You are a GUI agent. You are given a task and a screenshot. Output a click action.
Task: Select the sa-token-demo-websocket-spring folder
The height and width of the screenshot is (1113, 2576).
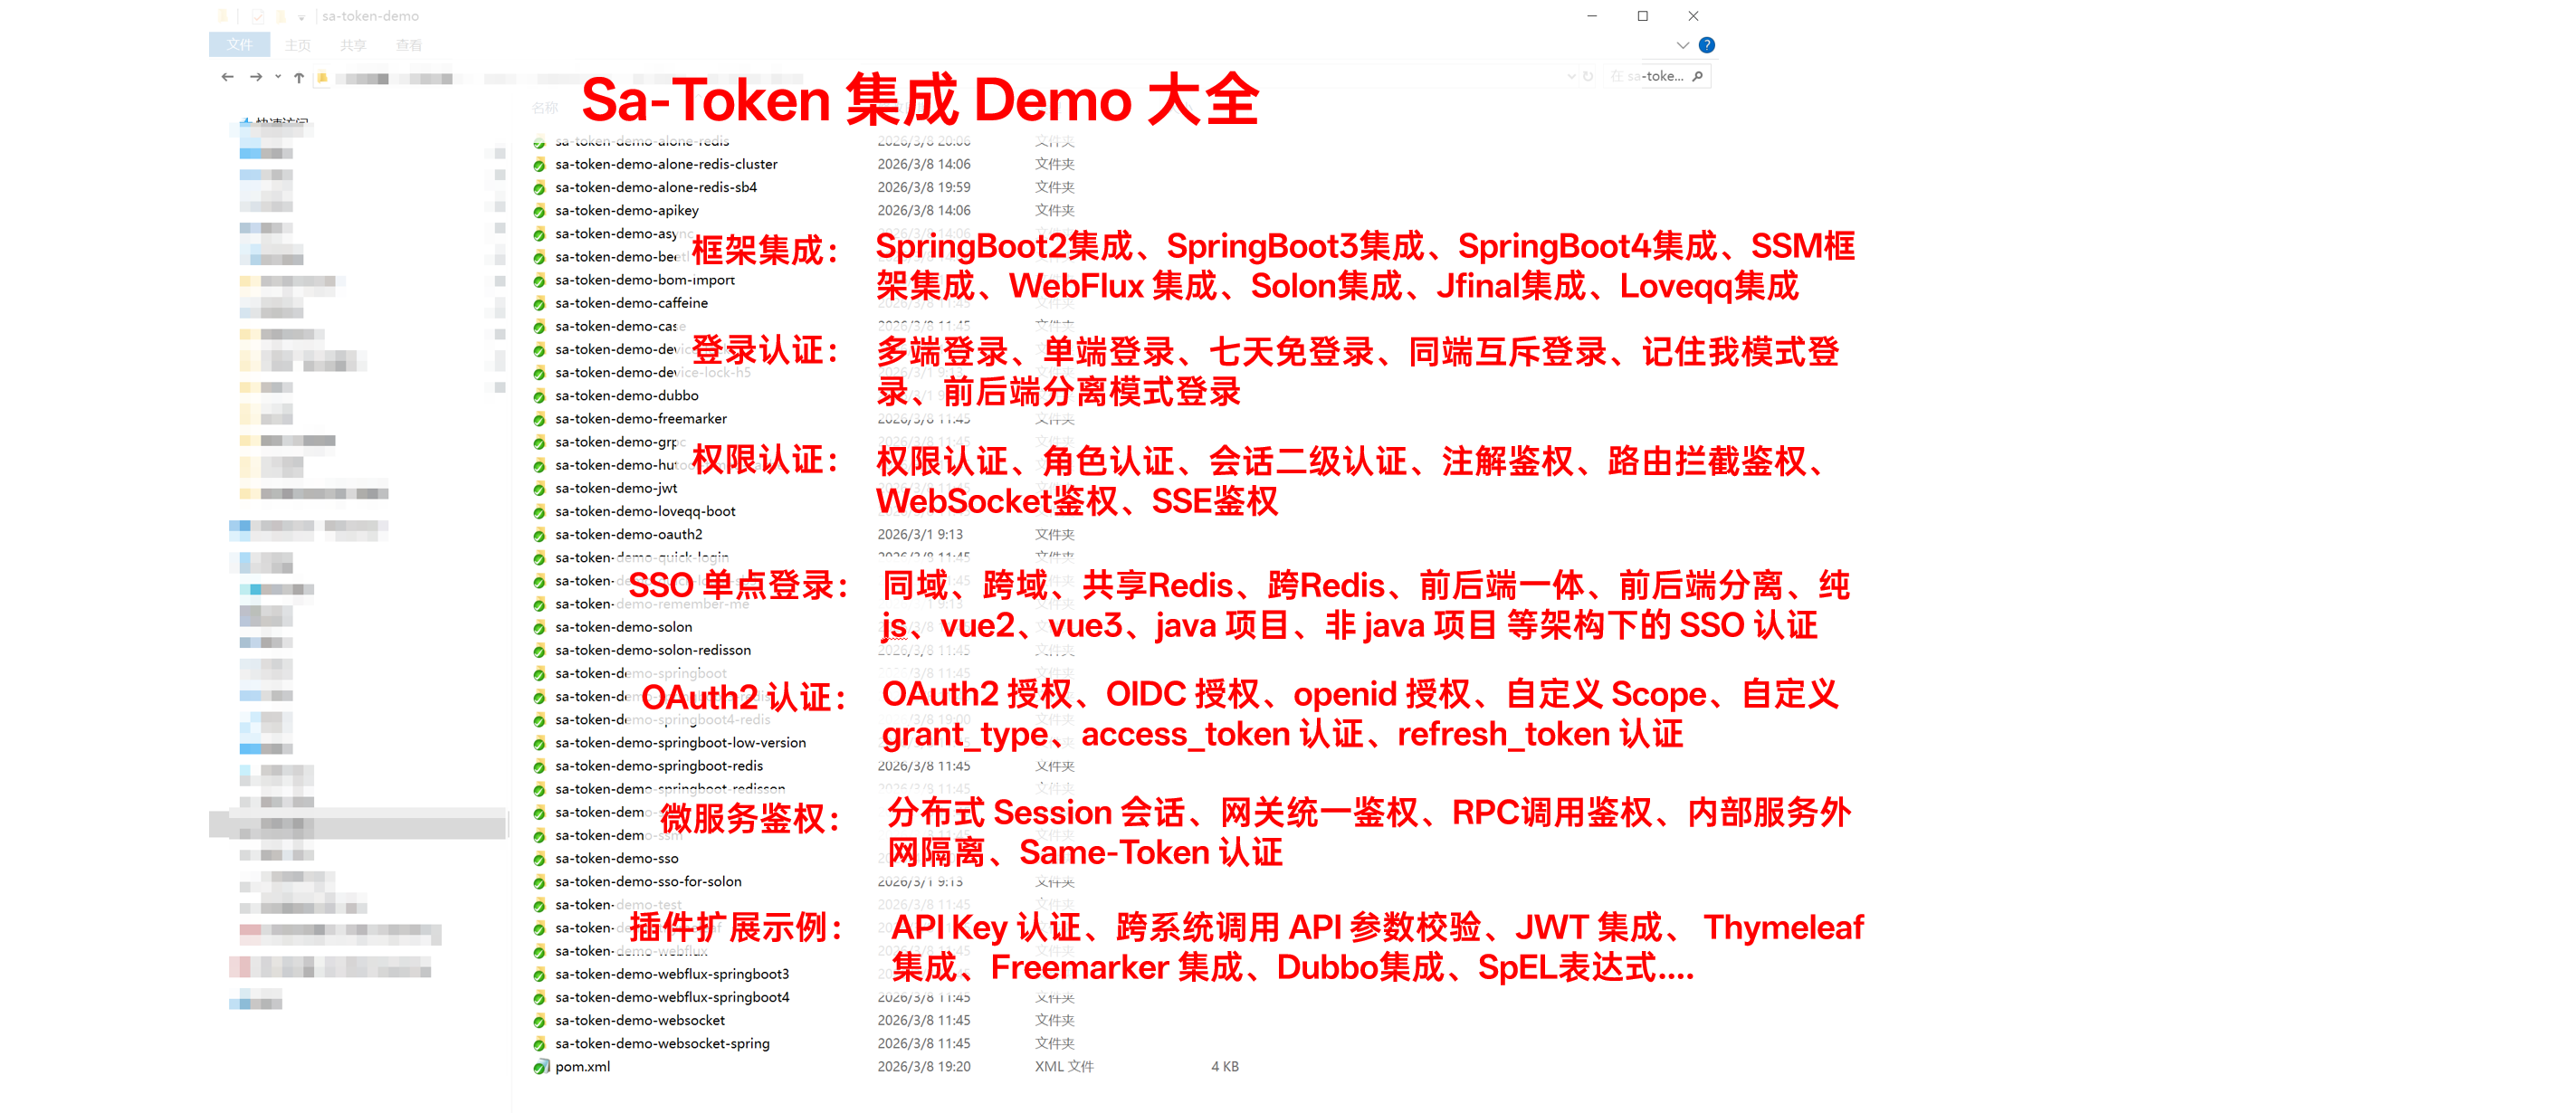pos(661,1043)
